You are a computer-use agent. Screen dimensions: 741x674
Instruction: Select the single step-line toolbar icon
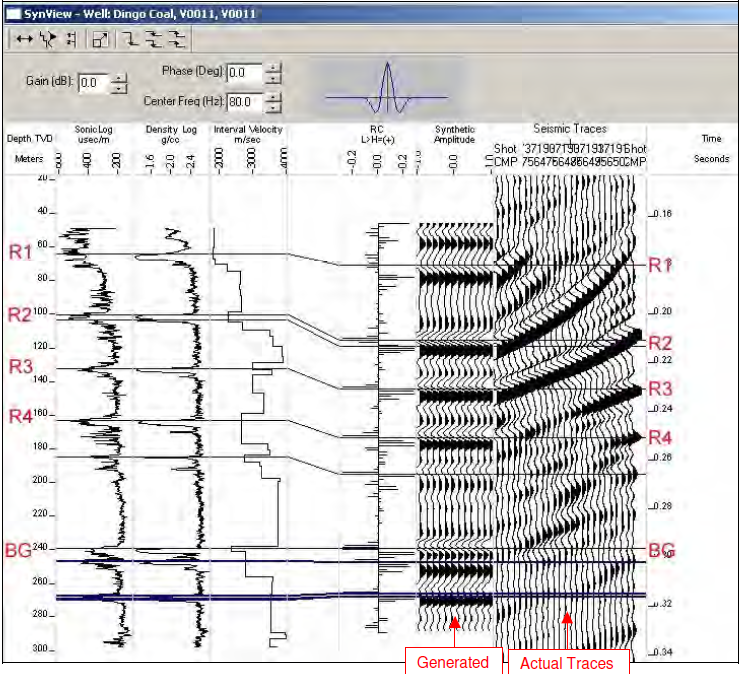pos(129,39)
